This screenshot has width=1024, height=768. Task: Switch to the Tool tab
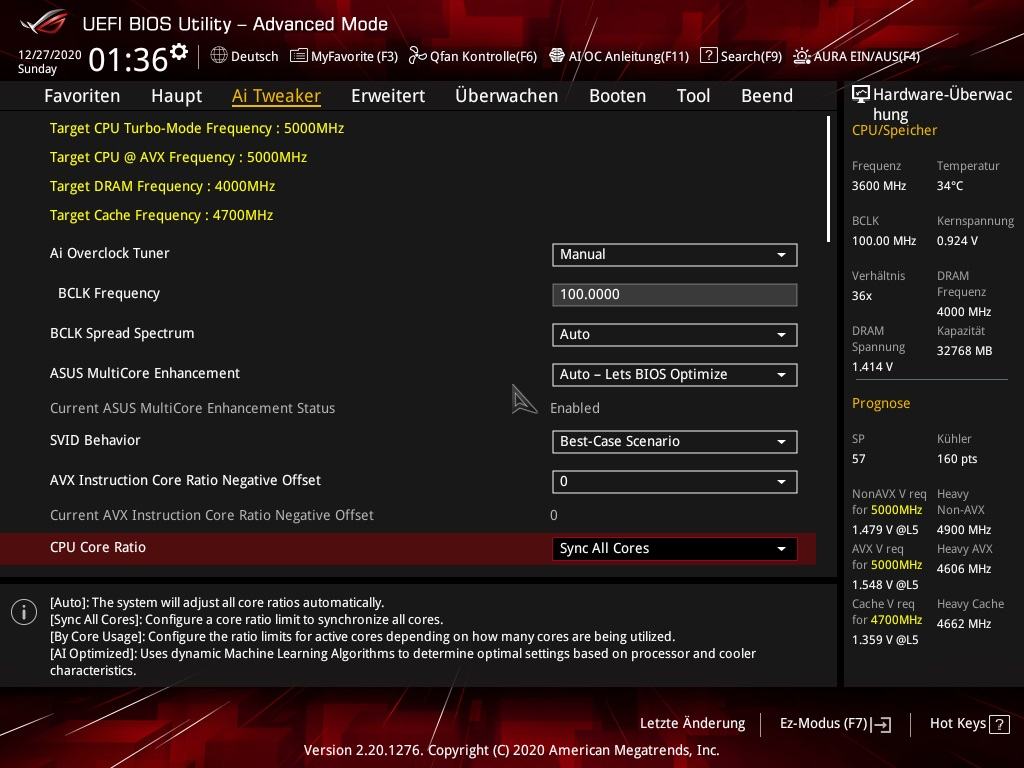click(693, 95)
